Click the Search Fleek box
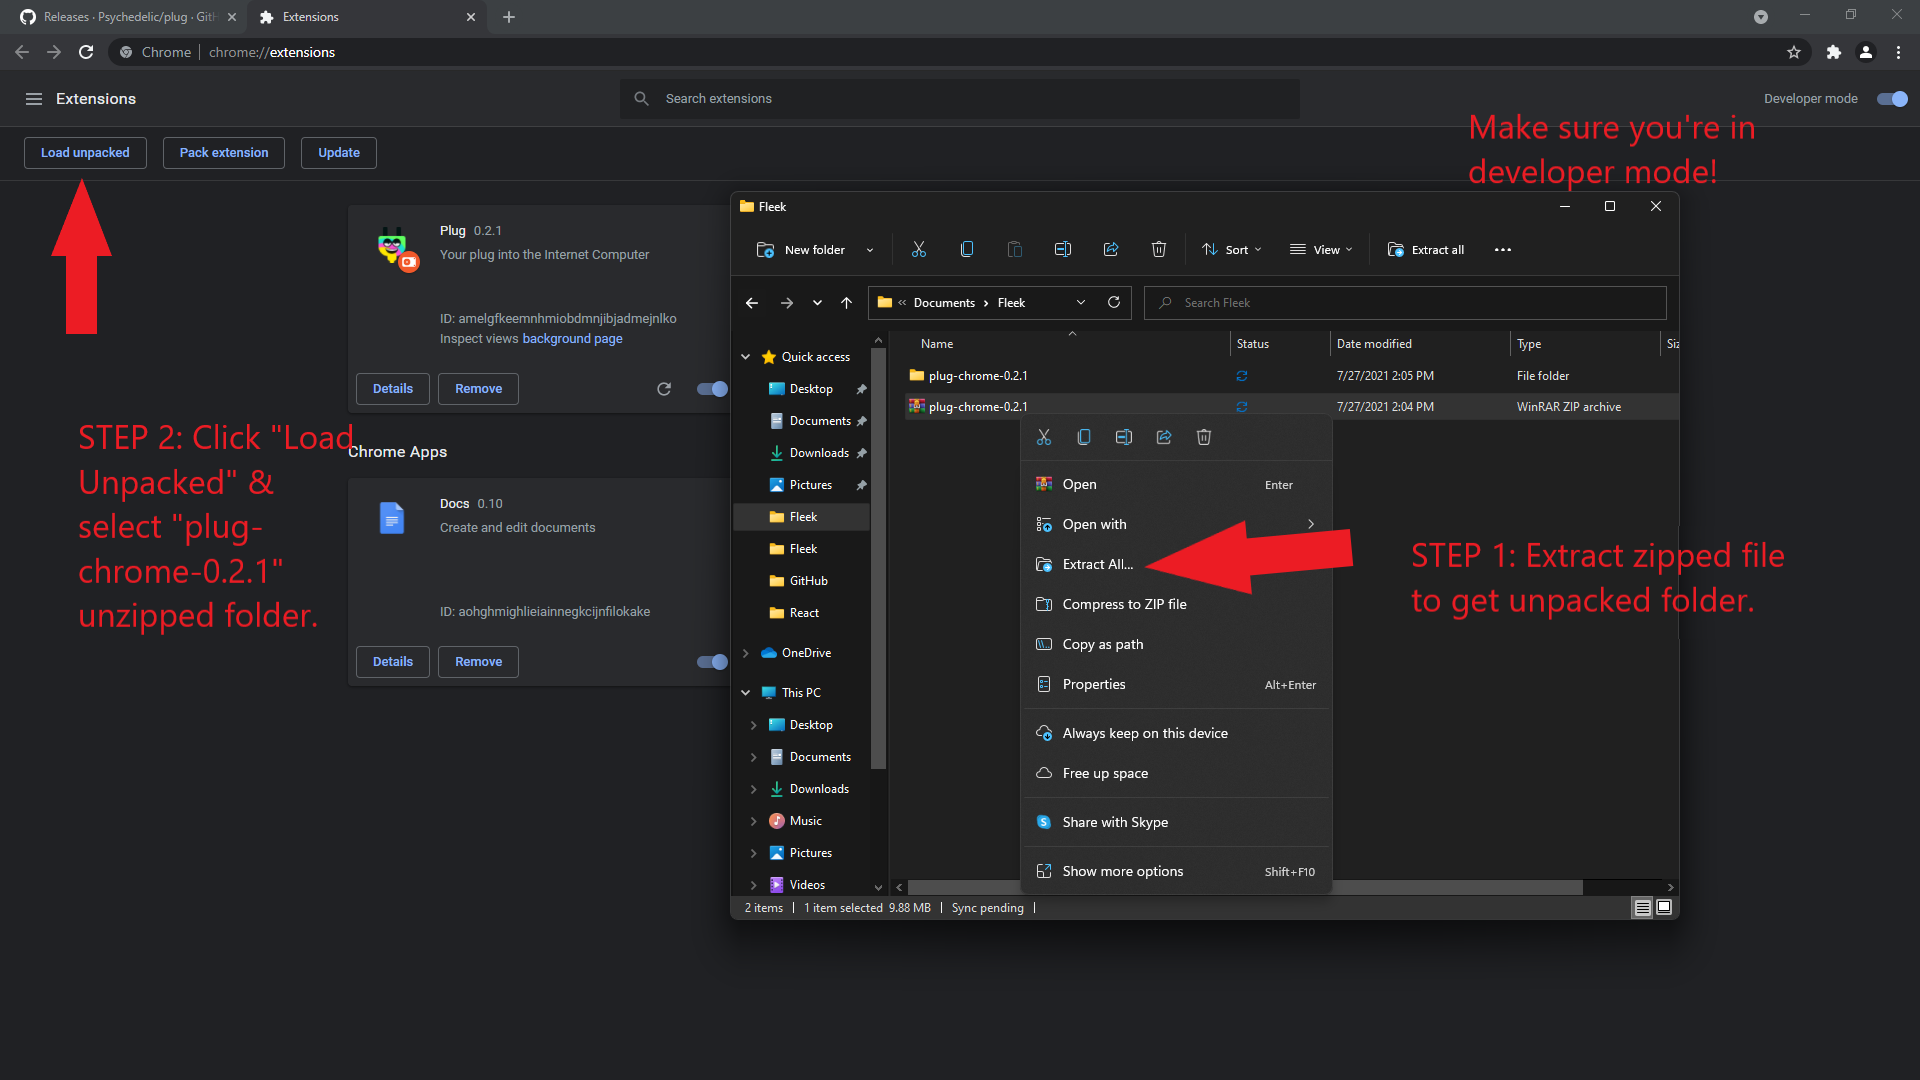Image resolution: width=1920 pixels, height=1080 pixels. coord(1405,303)
